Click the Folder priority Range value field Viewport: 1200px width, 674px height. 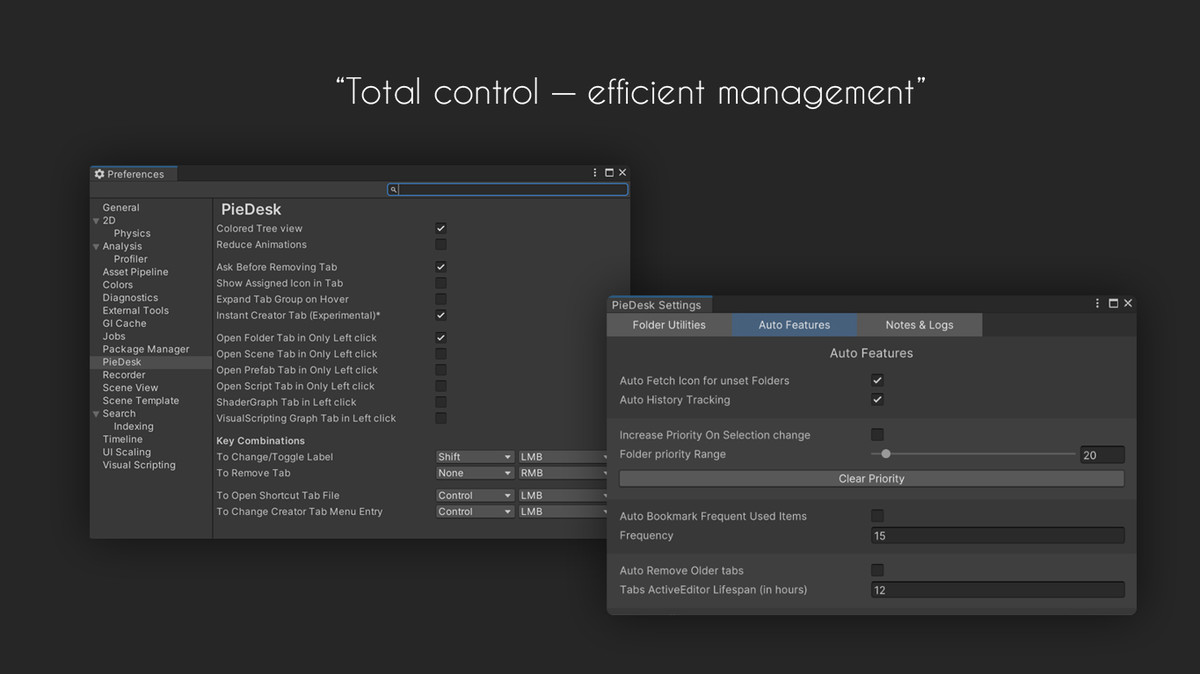pos(1102,455)
